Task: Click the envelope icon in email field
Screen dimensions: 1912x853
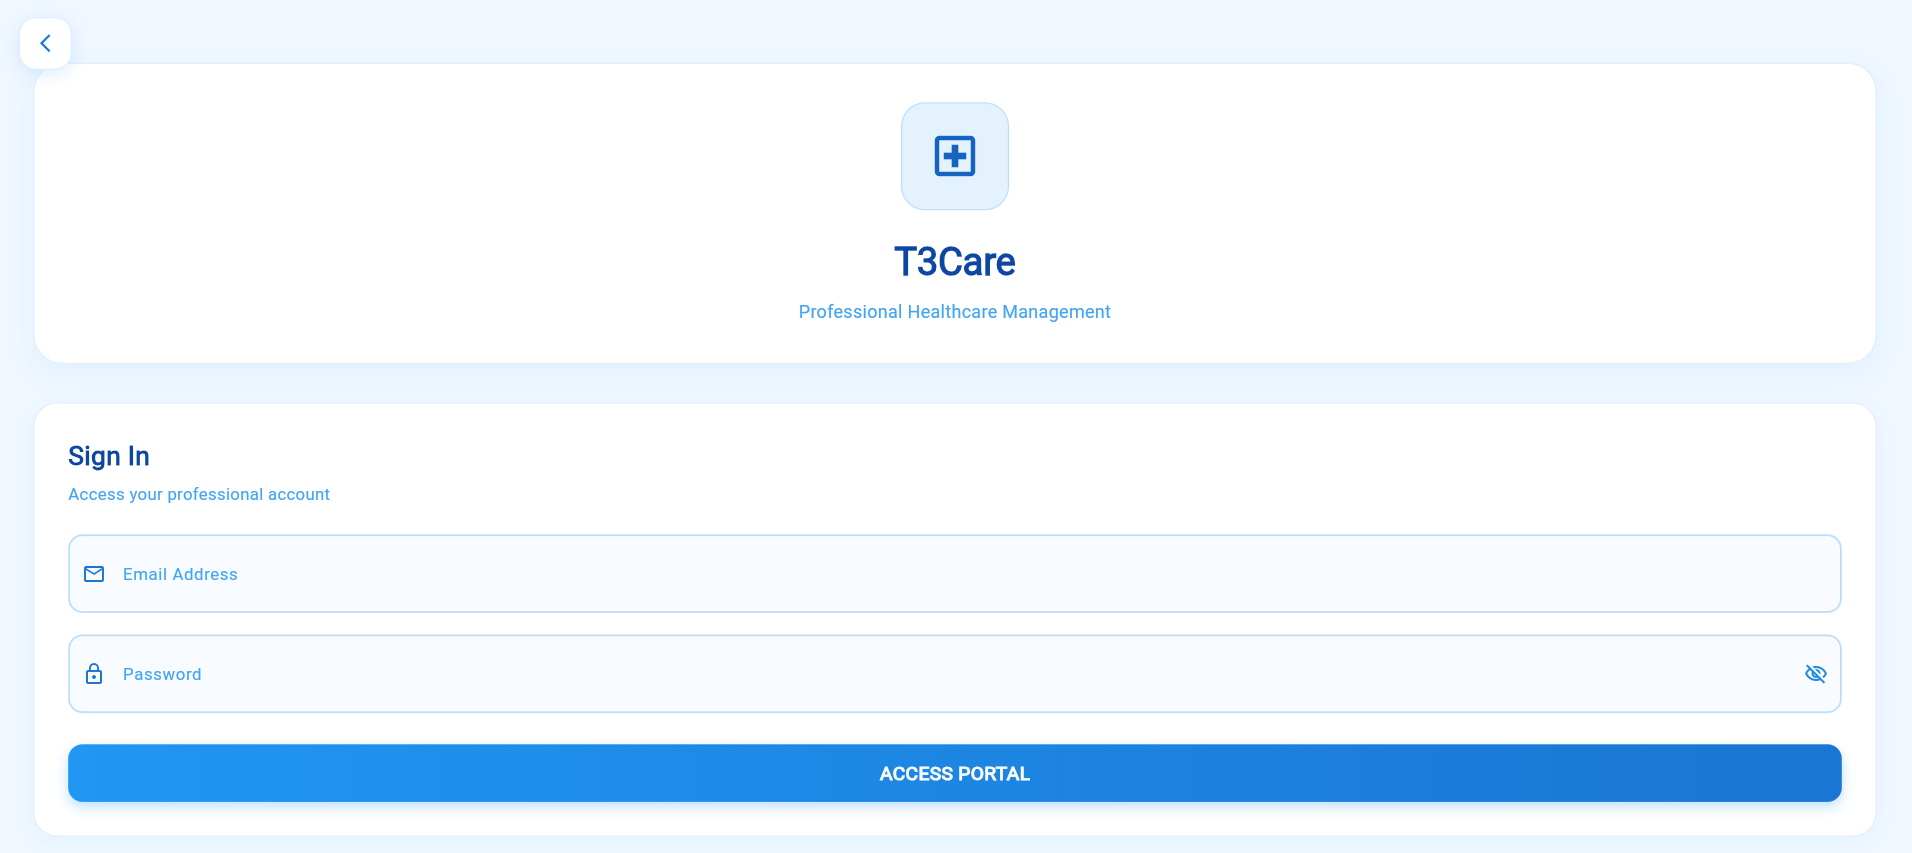Action: tap(94, 574)
